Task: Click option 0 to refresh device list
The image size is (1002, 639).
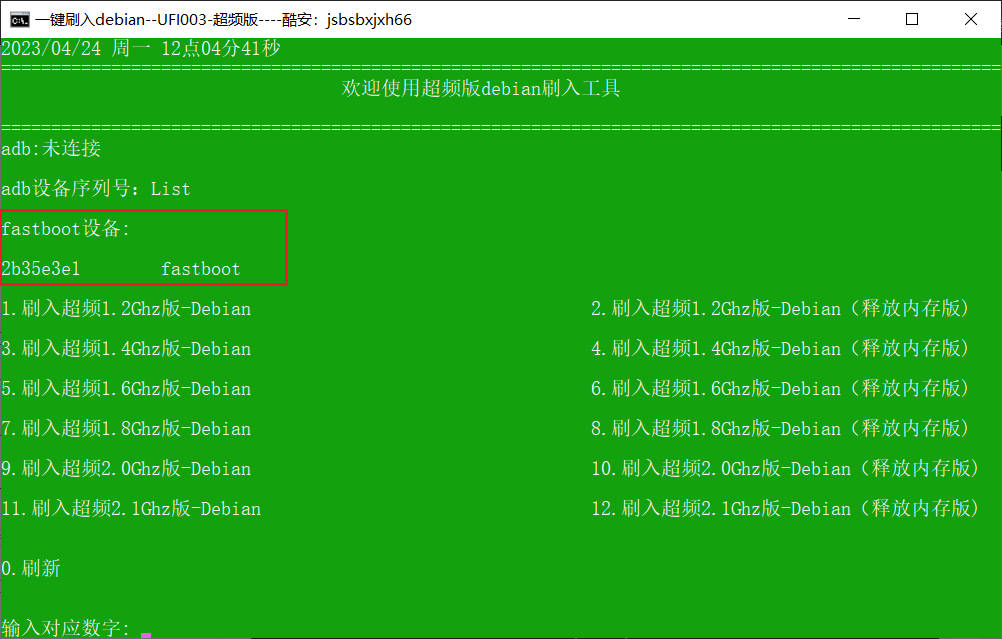Action: pos(33,569)
